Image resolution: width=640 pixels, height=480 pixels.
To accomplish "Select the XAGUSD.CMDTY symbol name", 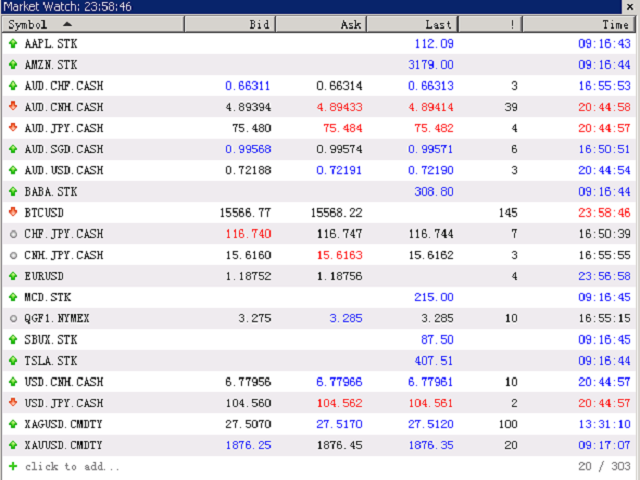I will 63,424.
